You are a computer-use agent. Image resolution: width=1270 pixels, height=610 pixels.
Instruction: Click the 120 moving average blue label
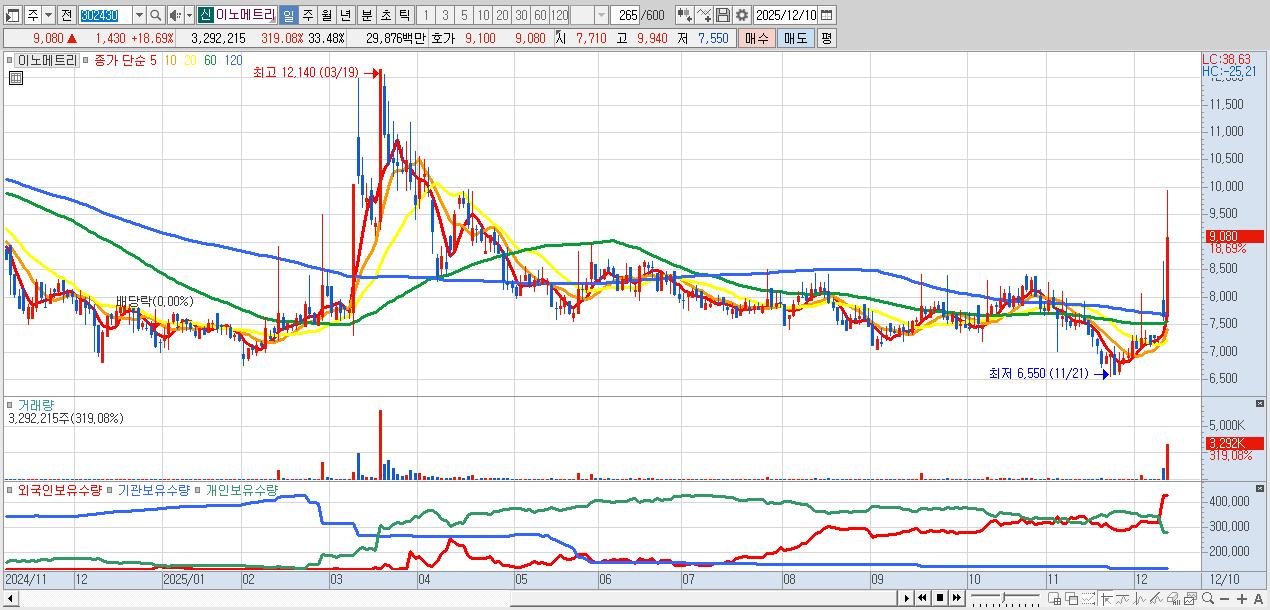232,60
